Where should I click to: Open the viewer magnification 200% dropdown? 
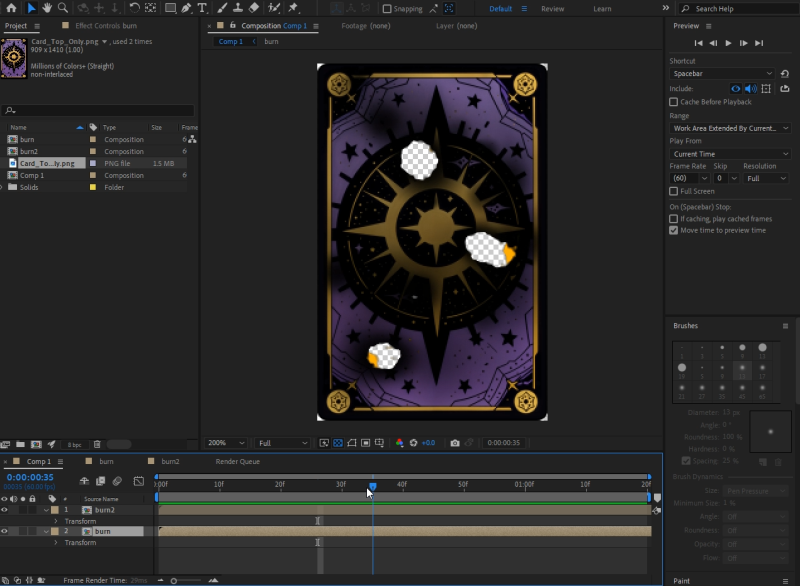pos(226,443)
